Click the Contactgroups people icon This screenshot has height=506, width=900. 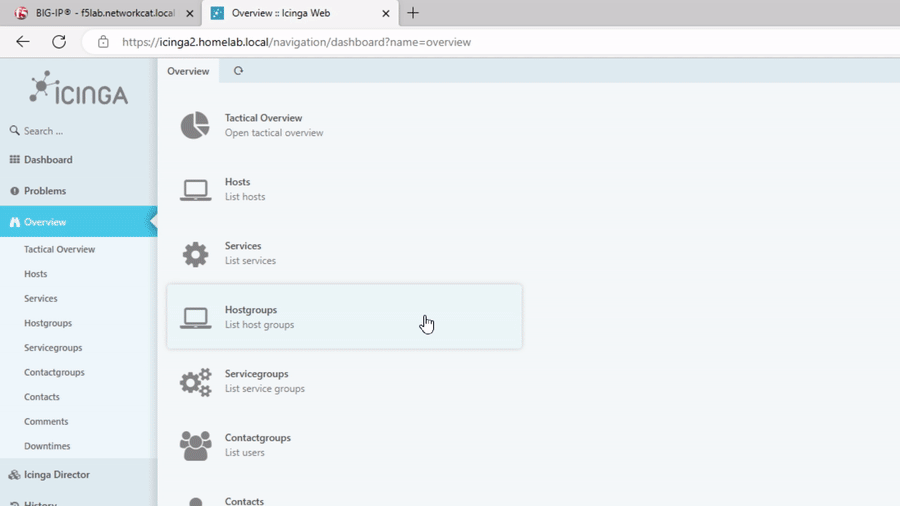(195, 446)
